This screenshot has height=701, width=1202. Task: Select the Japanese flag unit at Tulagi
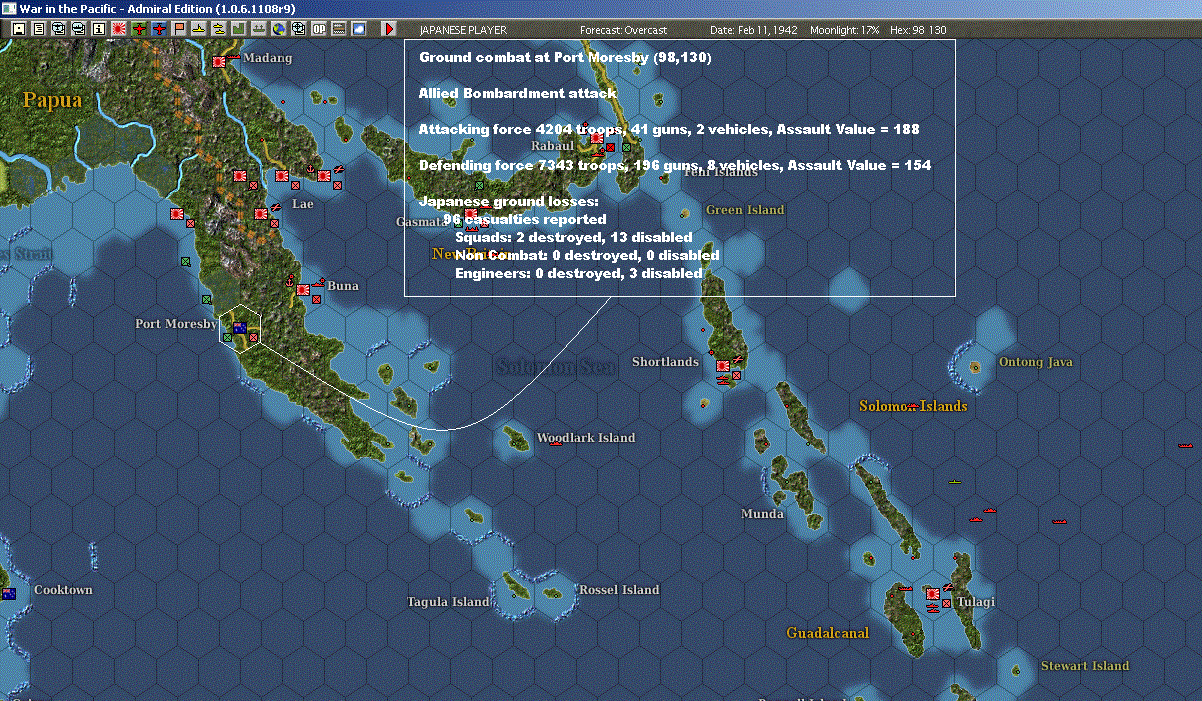tap(933, 594)
